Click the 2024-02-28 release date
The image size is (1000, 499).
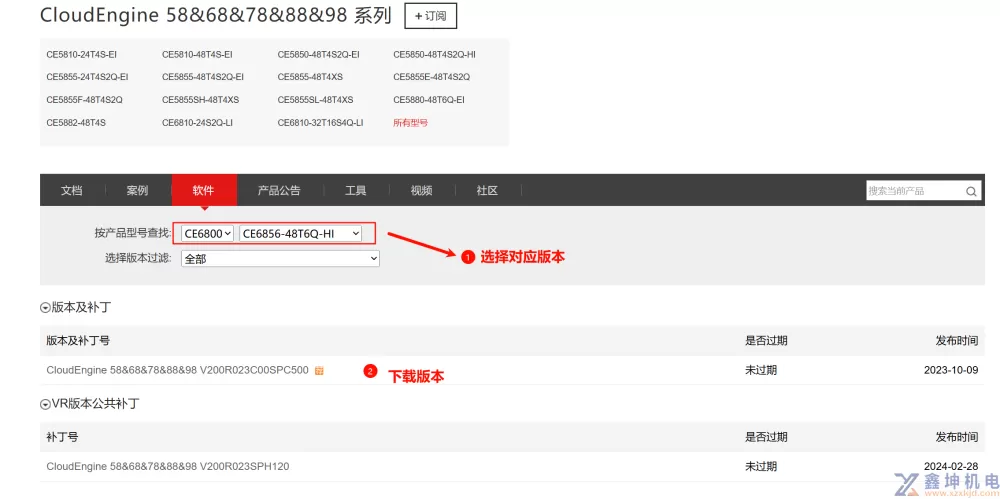point(951,466)
